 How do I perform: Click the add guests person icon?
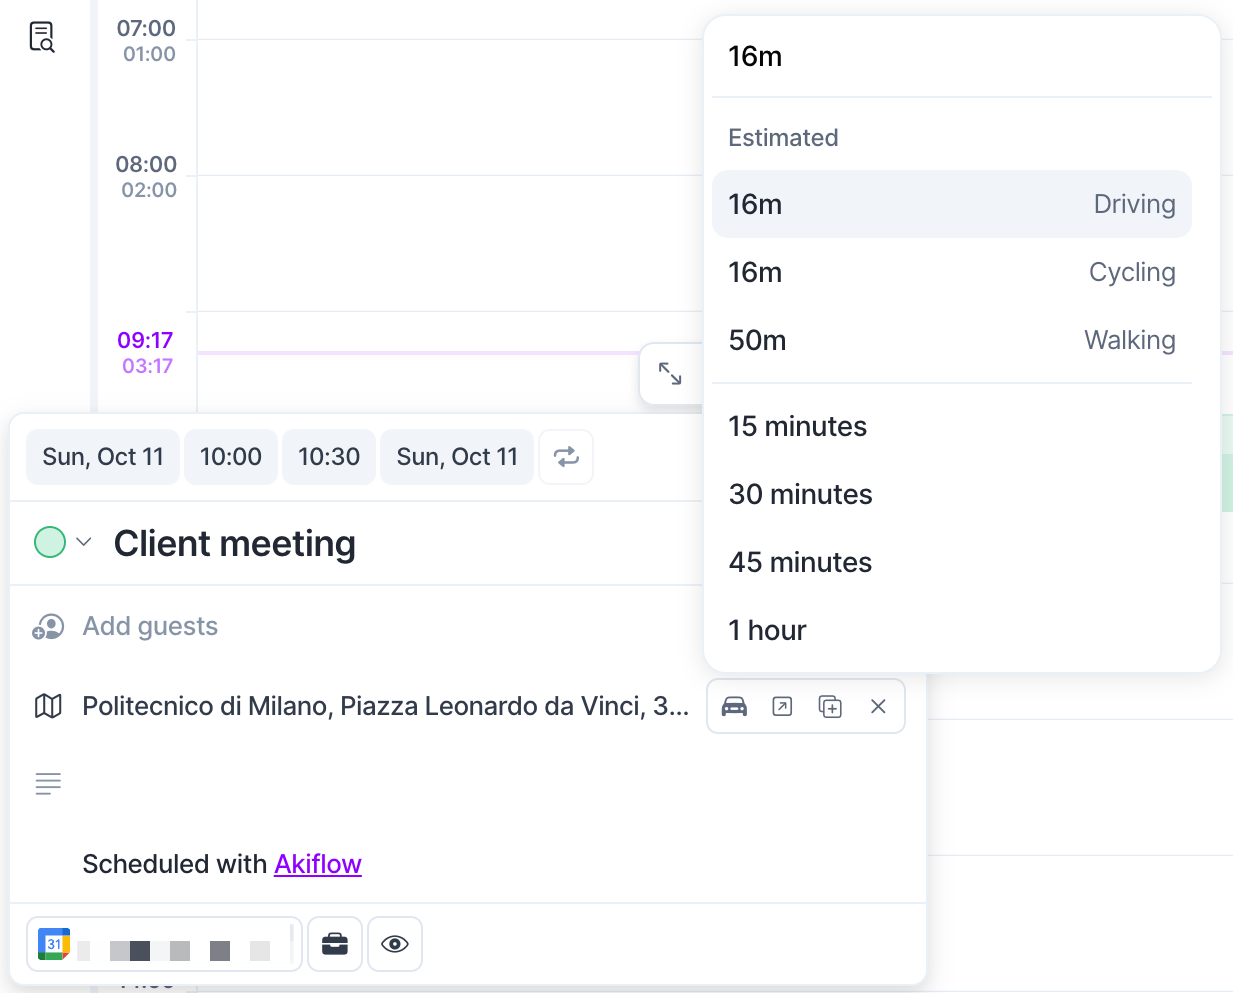pyautogui.click(x=48, y=626)
